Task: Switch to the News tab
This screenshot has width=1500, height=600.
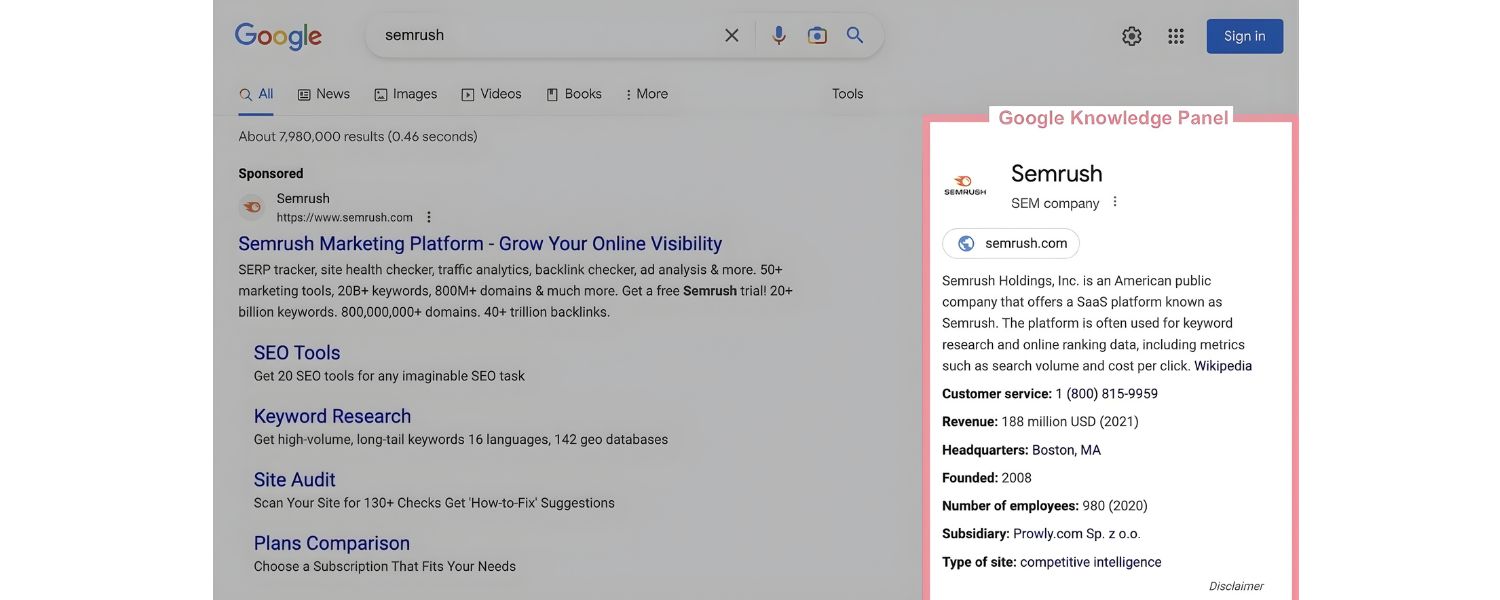Action: tap(324, 94)
